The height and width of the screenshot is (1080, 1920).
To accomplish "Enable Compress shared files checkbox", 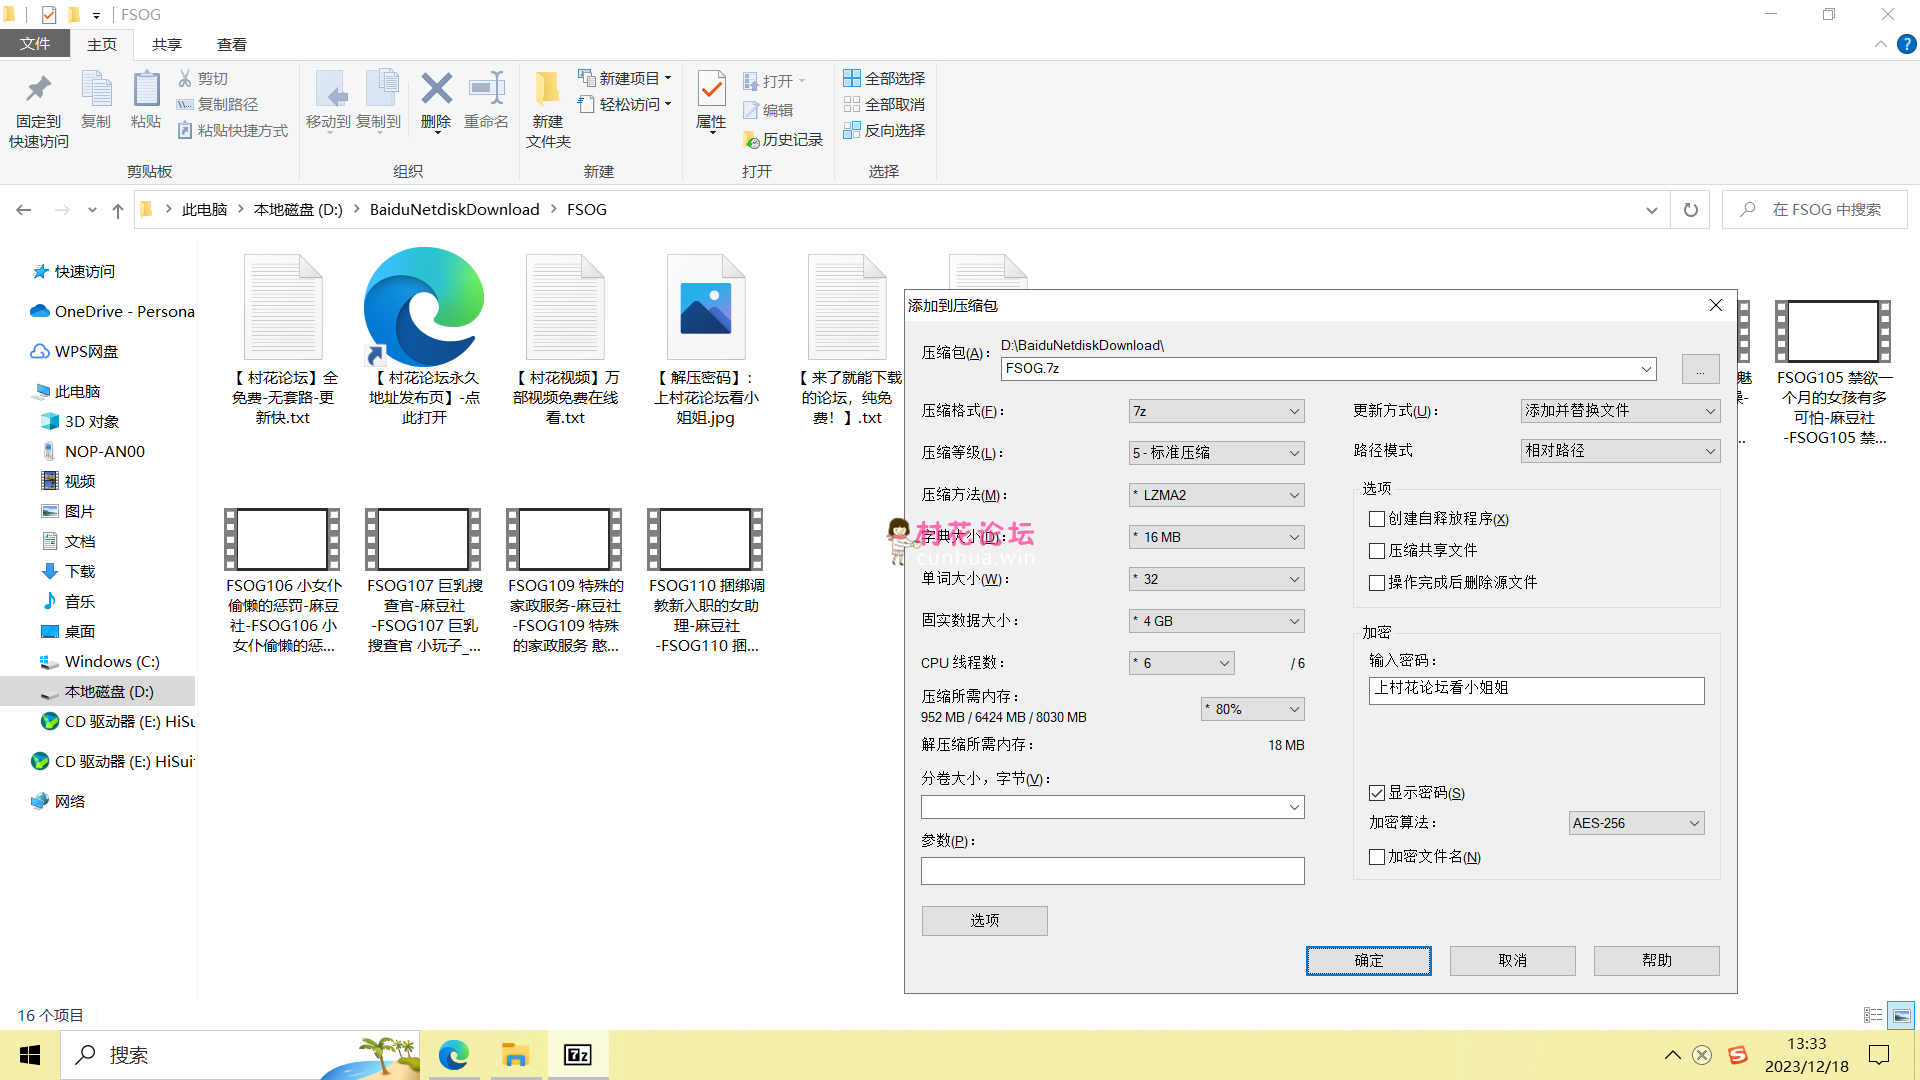I will pos(1377,551).
